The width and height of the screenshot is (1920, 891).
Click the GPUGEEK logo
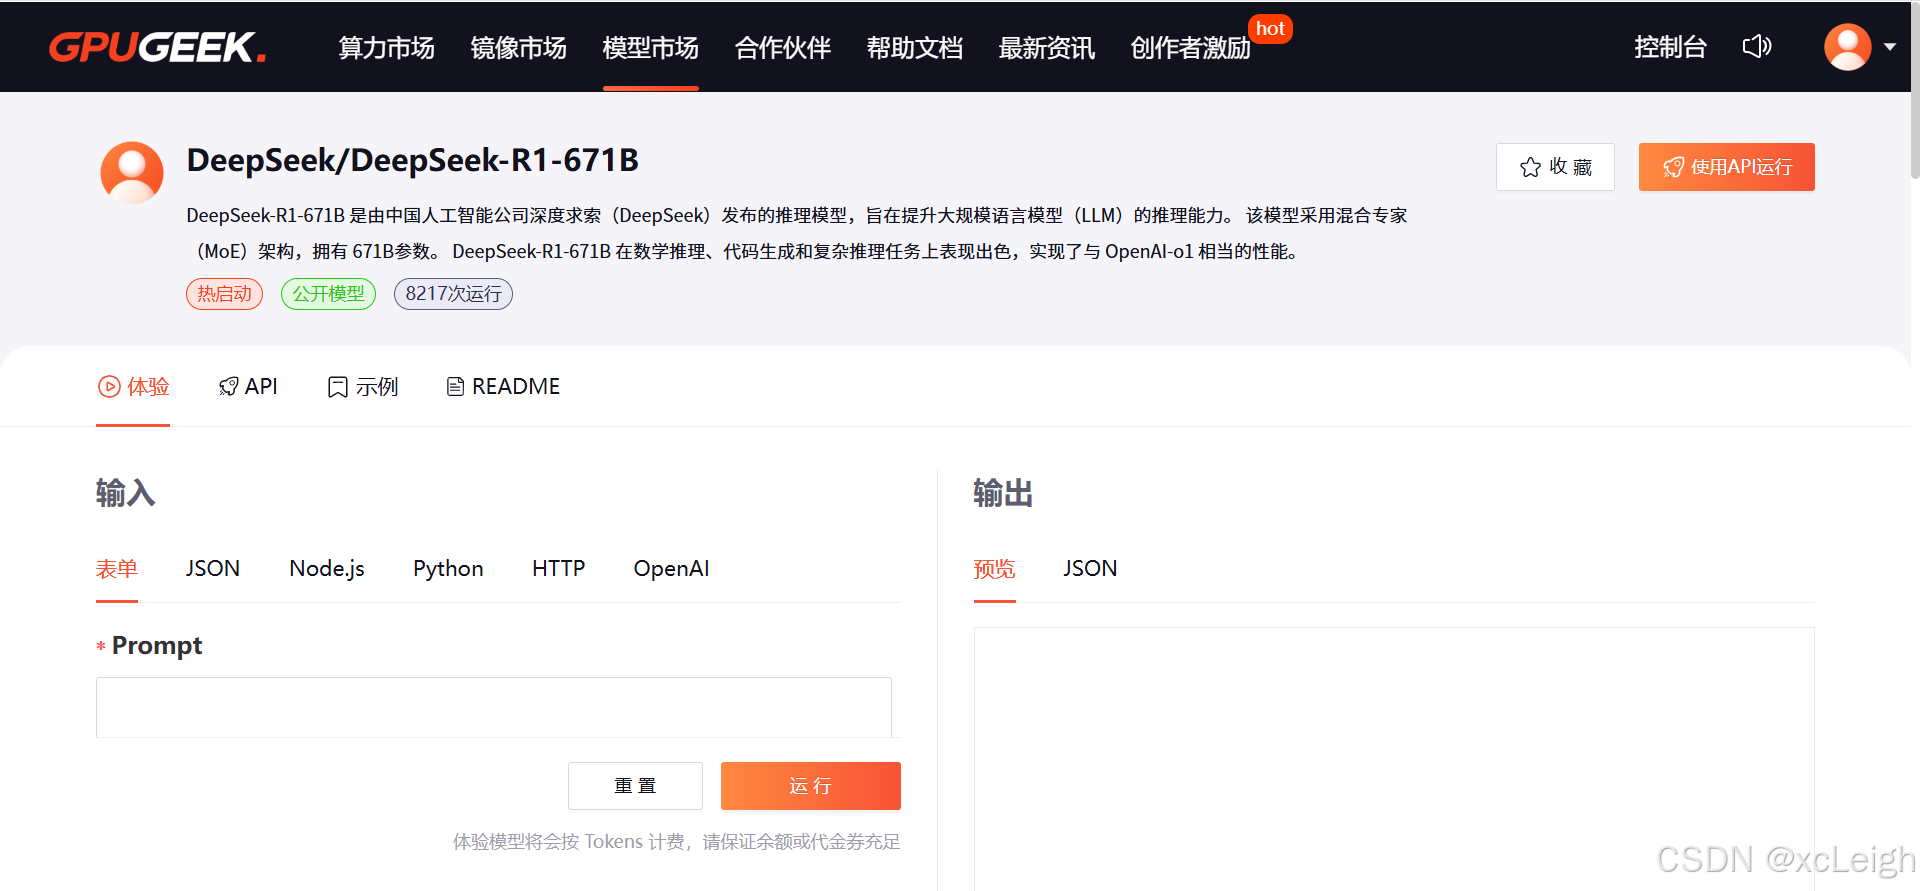coord(157,47)
